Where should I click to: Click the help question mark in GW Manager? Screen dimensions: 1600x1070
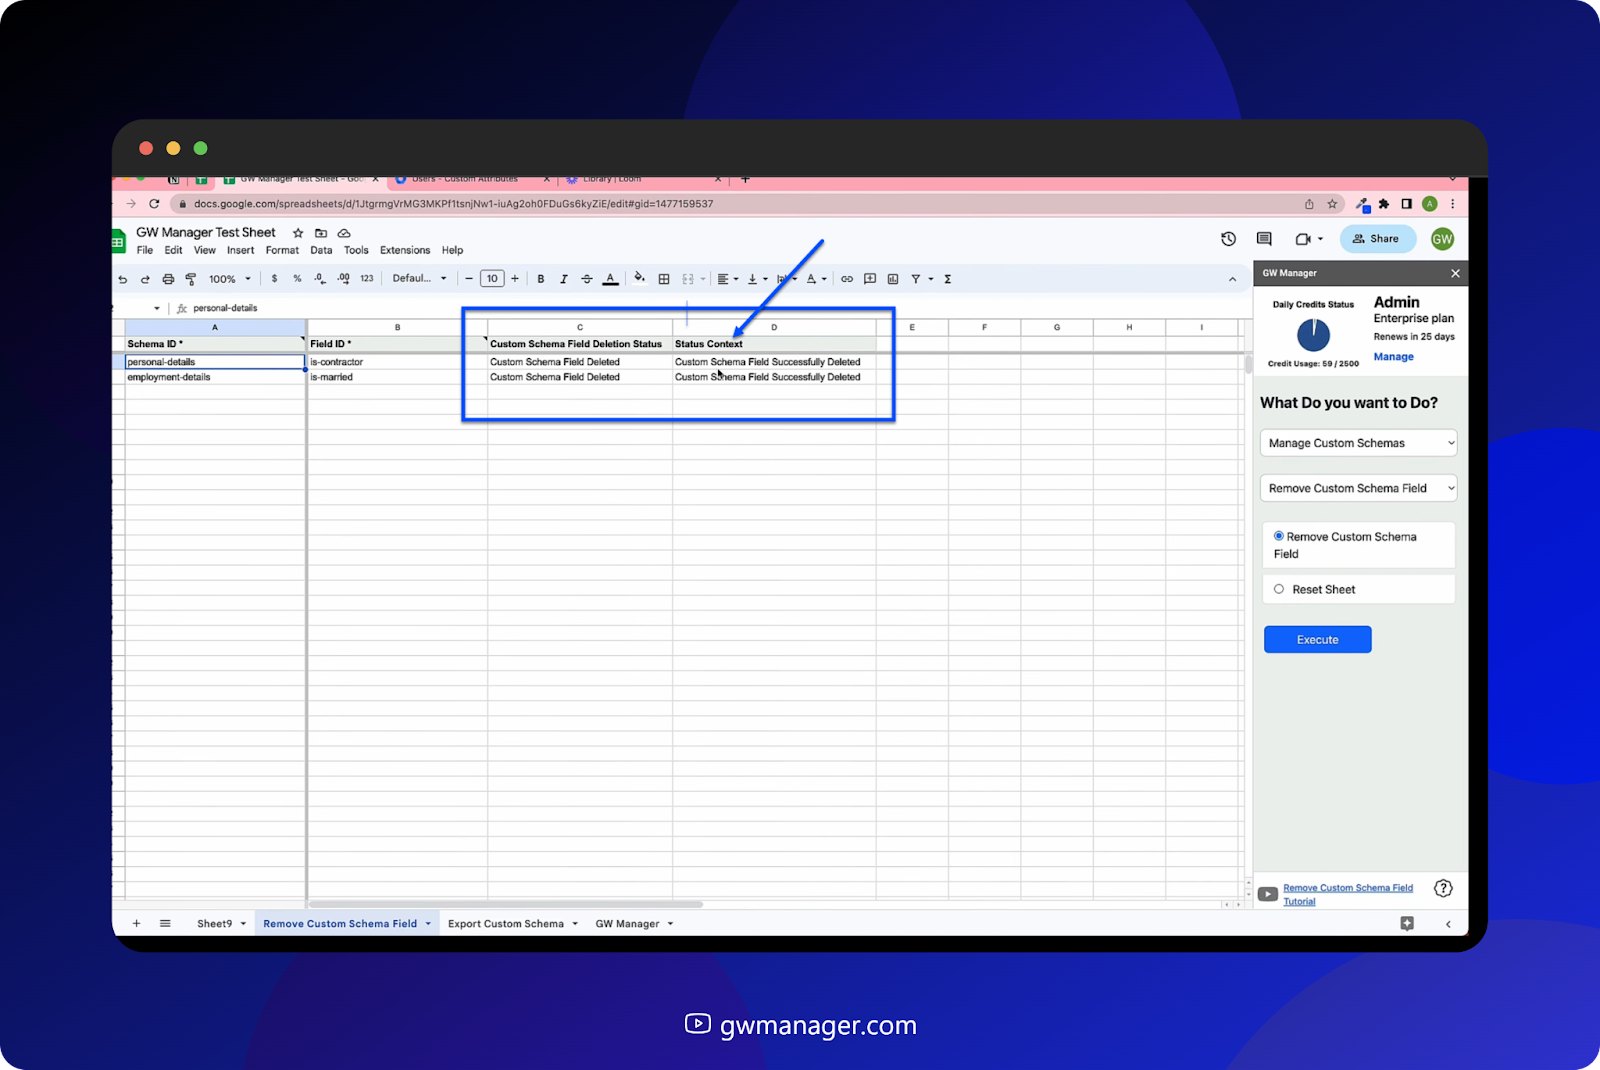coord(1443,888)
